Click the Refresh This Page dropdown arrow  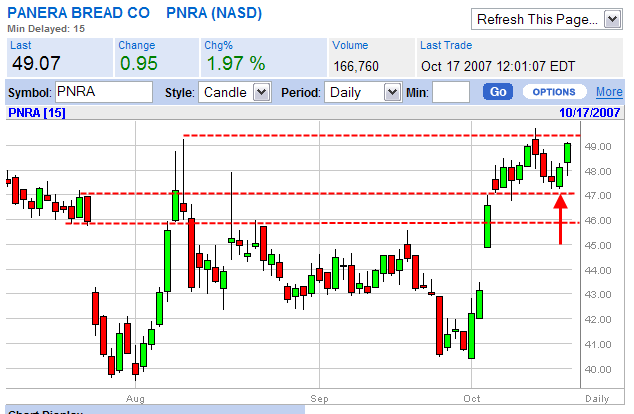(x=613, y=19)
